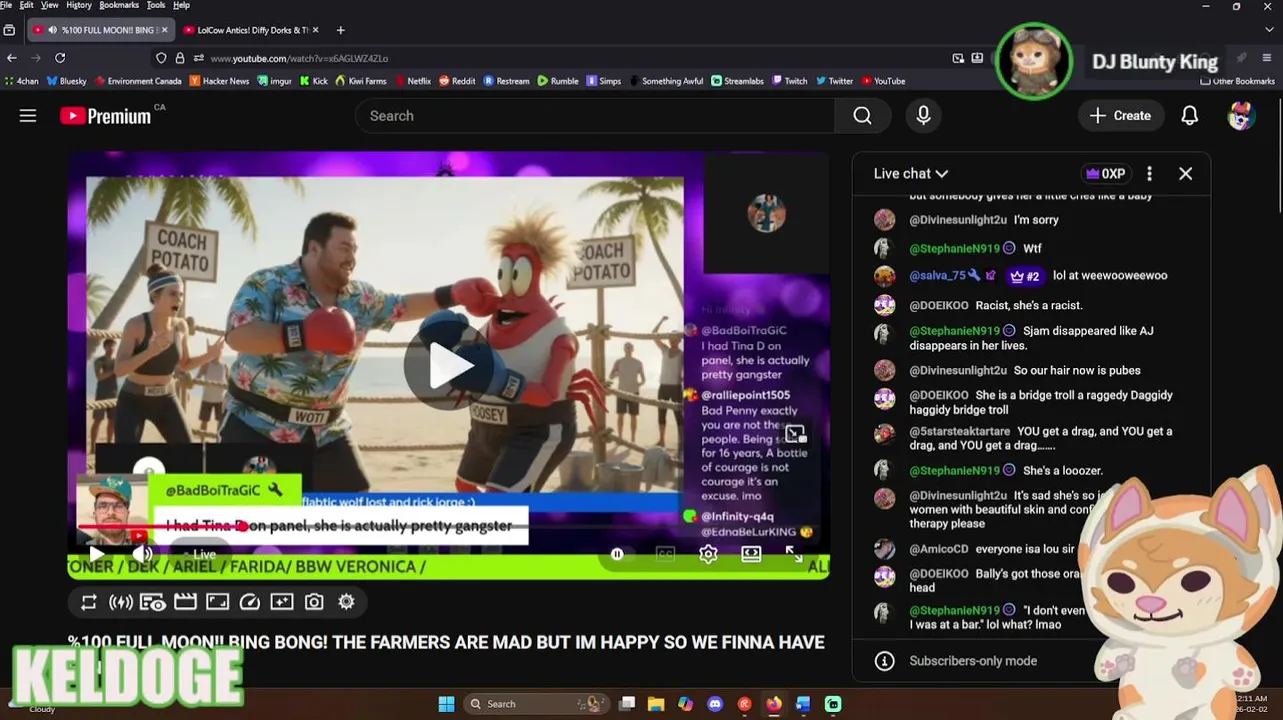Open the History menu

pos(79,5)
